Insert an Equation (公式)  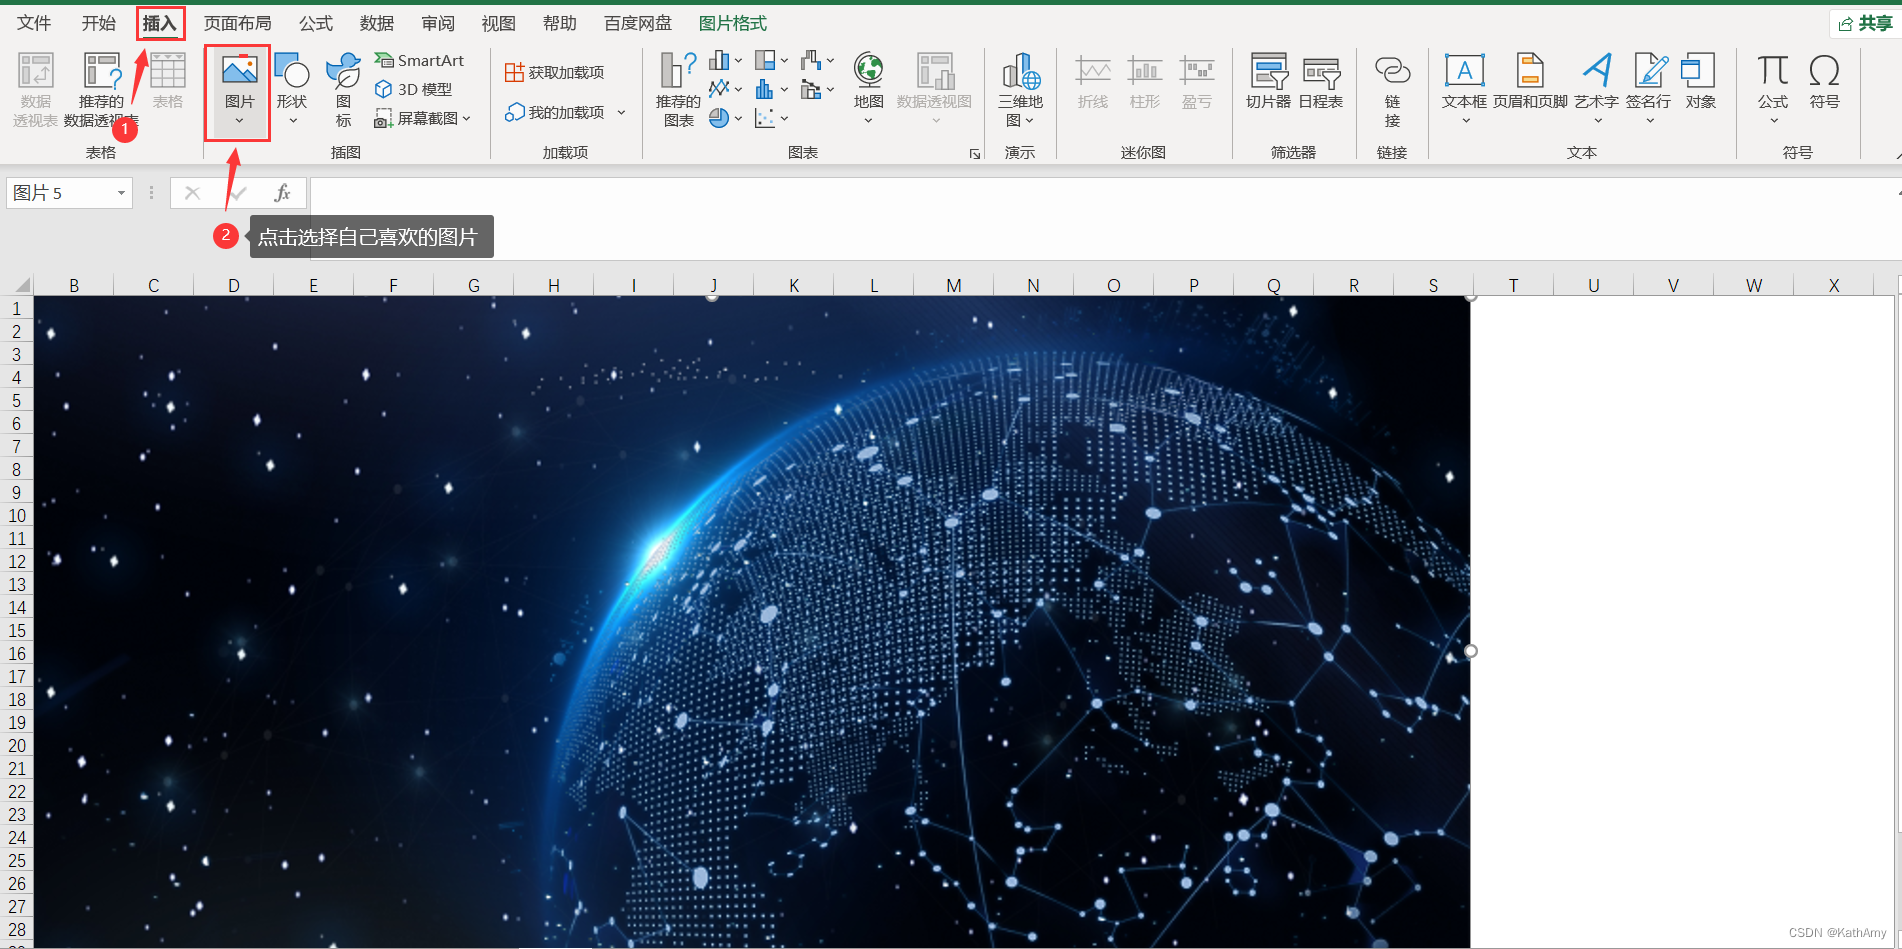[1773, 90]
